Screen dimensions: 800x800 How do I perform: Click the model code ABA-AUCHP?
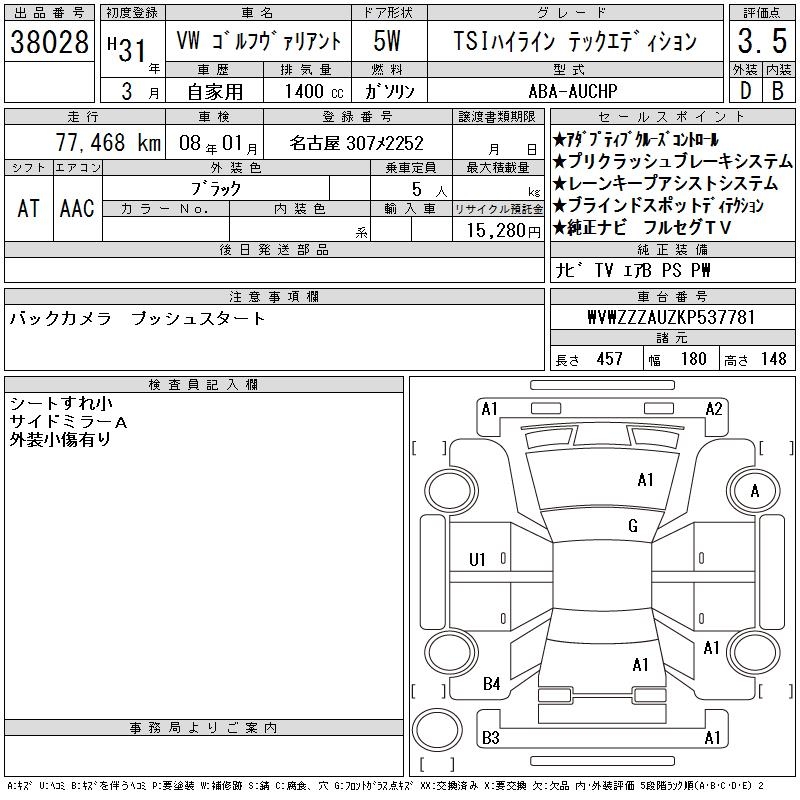(x=573, y=91)
